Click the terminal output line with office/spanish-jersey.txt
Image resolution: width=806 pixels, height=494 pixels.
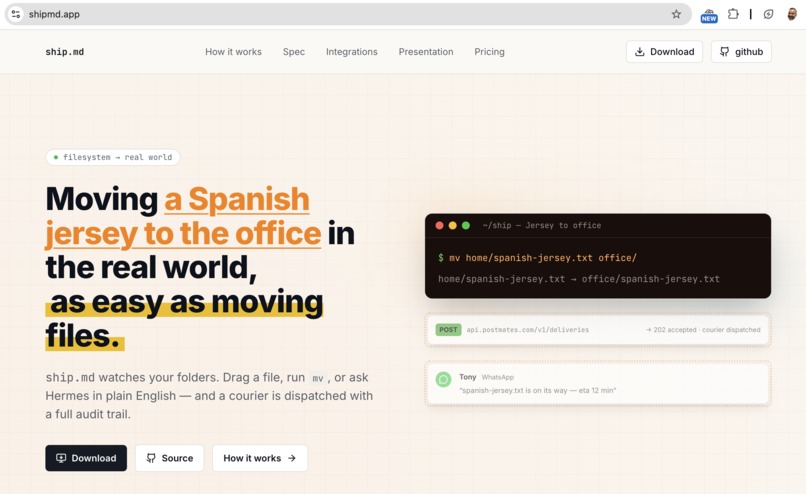point(579,279)
